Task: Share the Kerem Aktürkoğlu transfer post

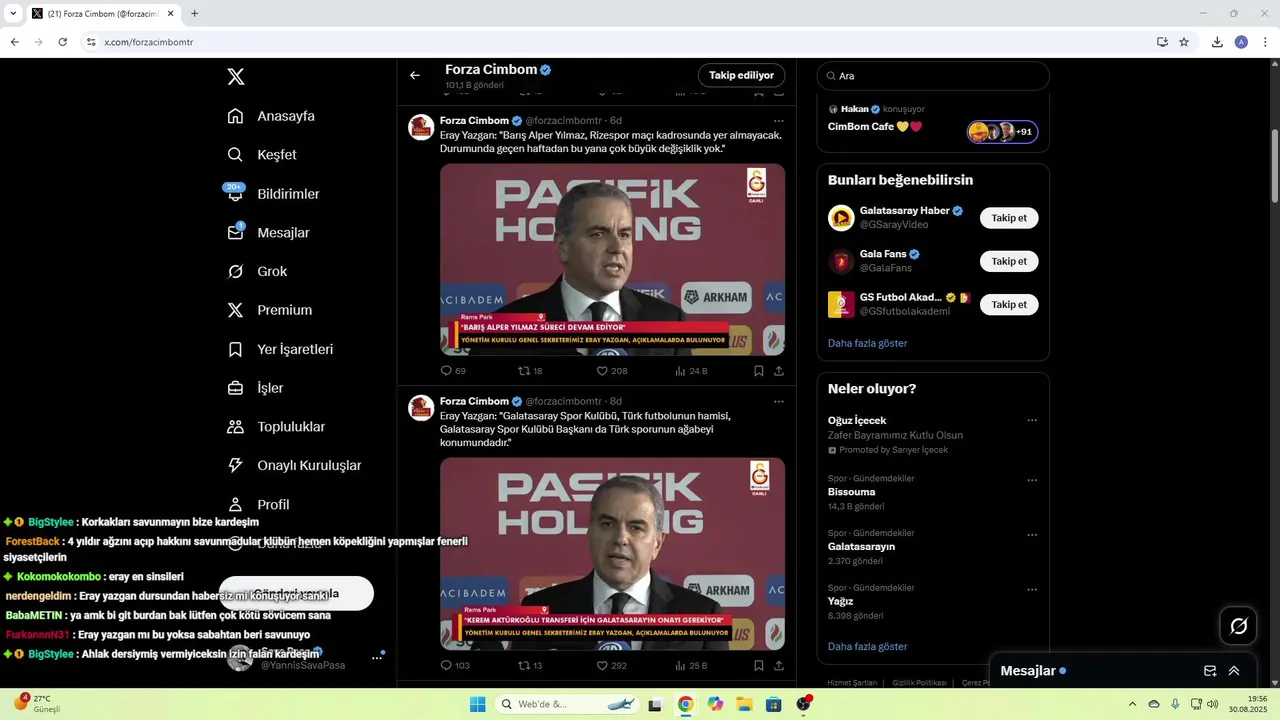Action: tap(779, 666)
